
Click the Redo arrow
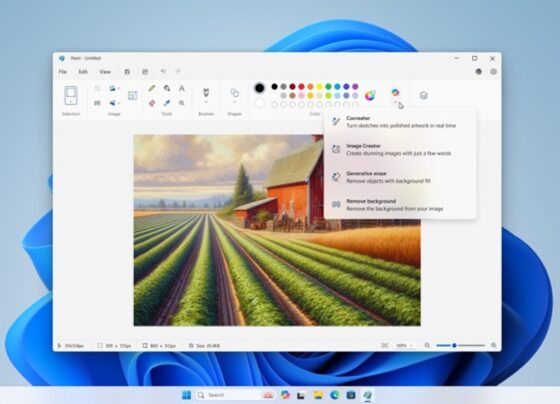tap(178, 71)
